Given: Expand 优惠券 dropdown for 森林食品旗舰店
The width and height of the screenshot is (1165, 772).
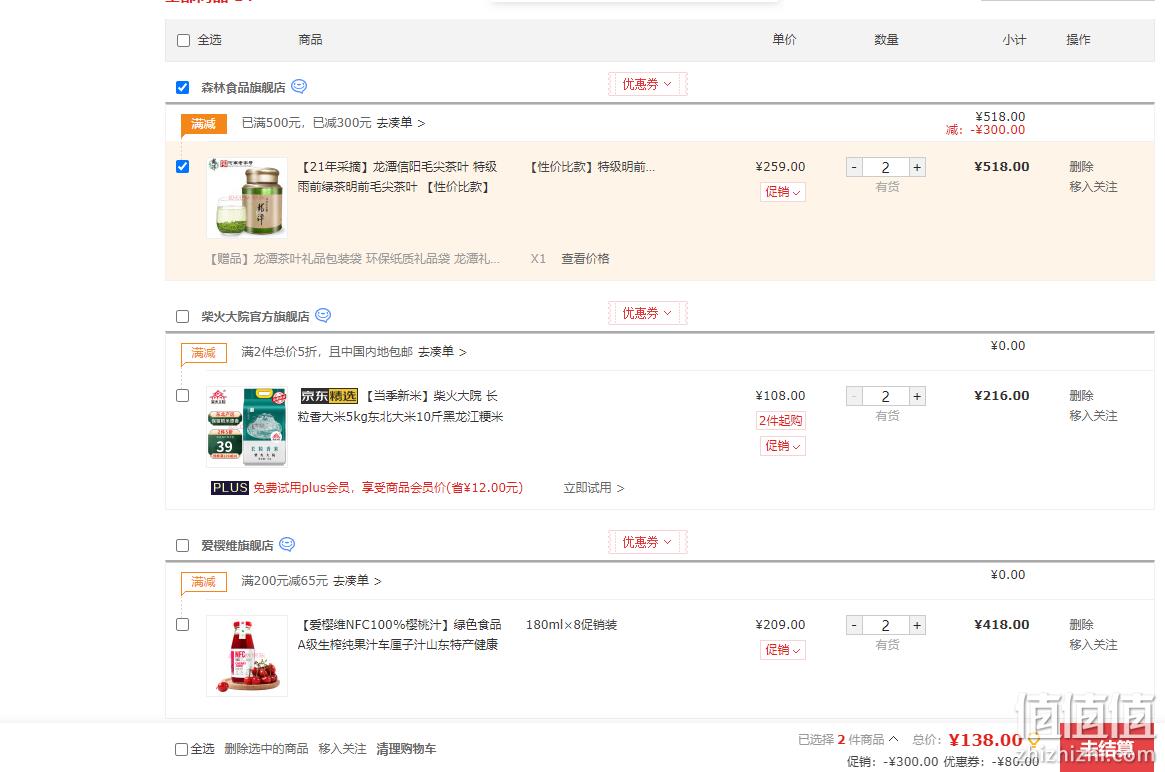Looking at the screenshot, I should [647, 84].
